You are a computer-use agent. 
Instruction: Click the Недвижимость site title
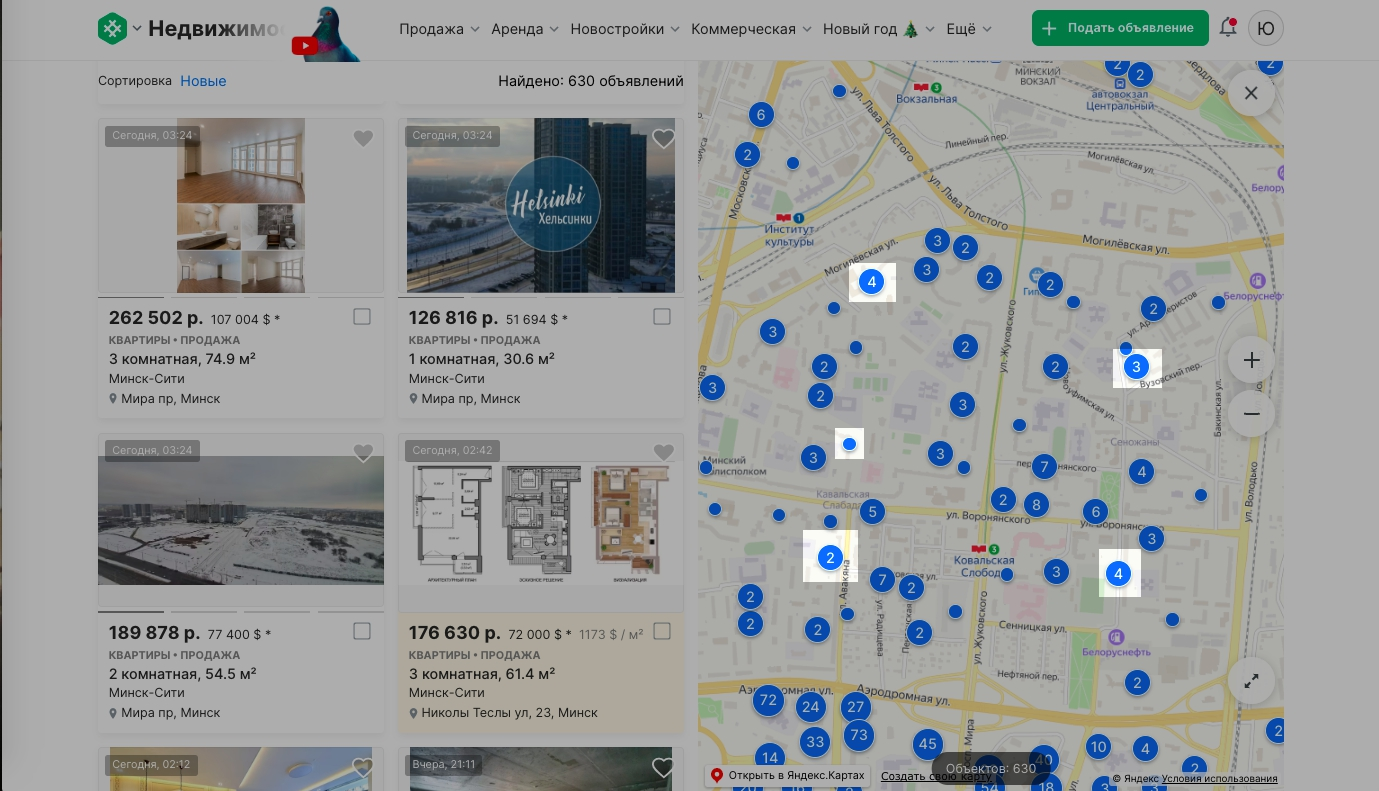[x=215, y=29]
